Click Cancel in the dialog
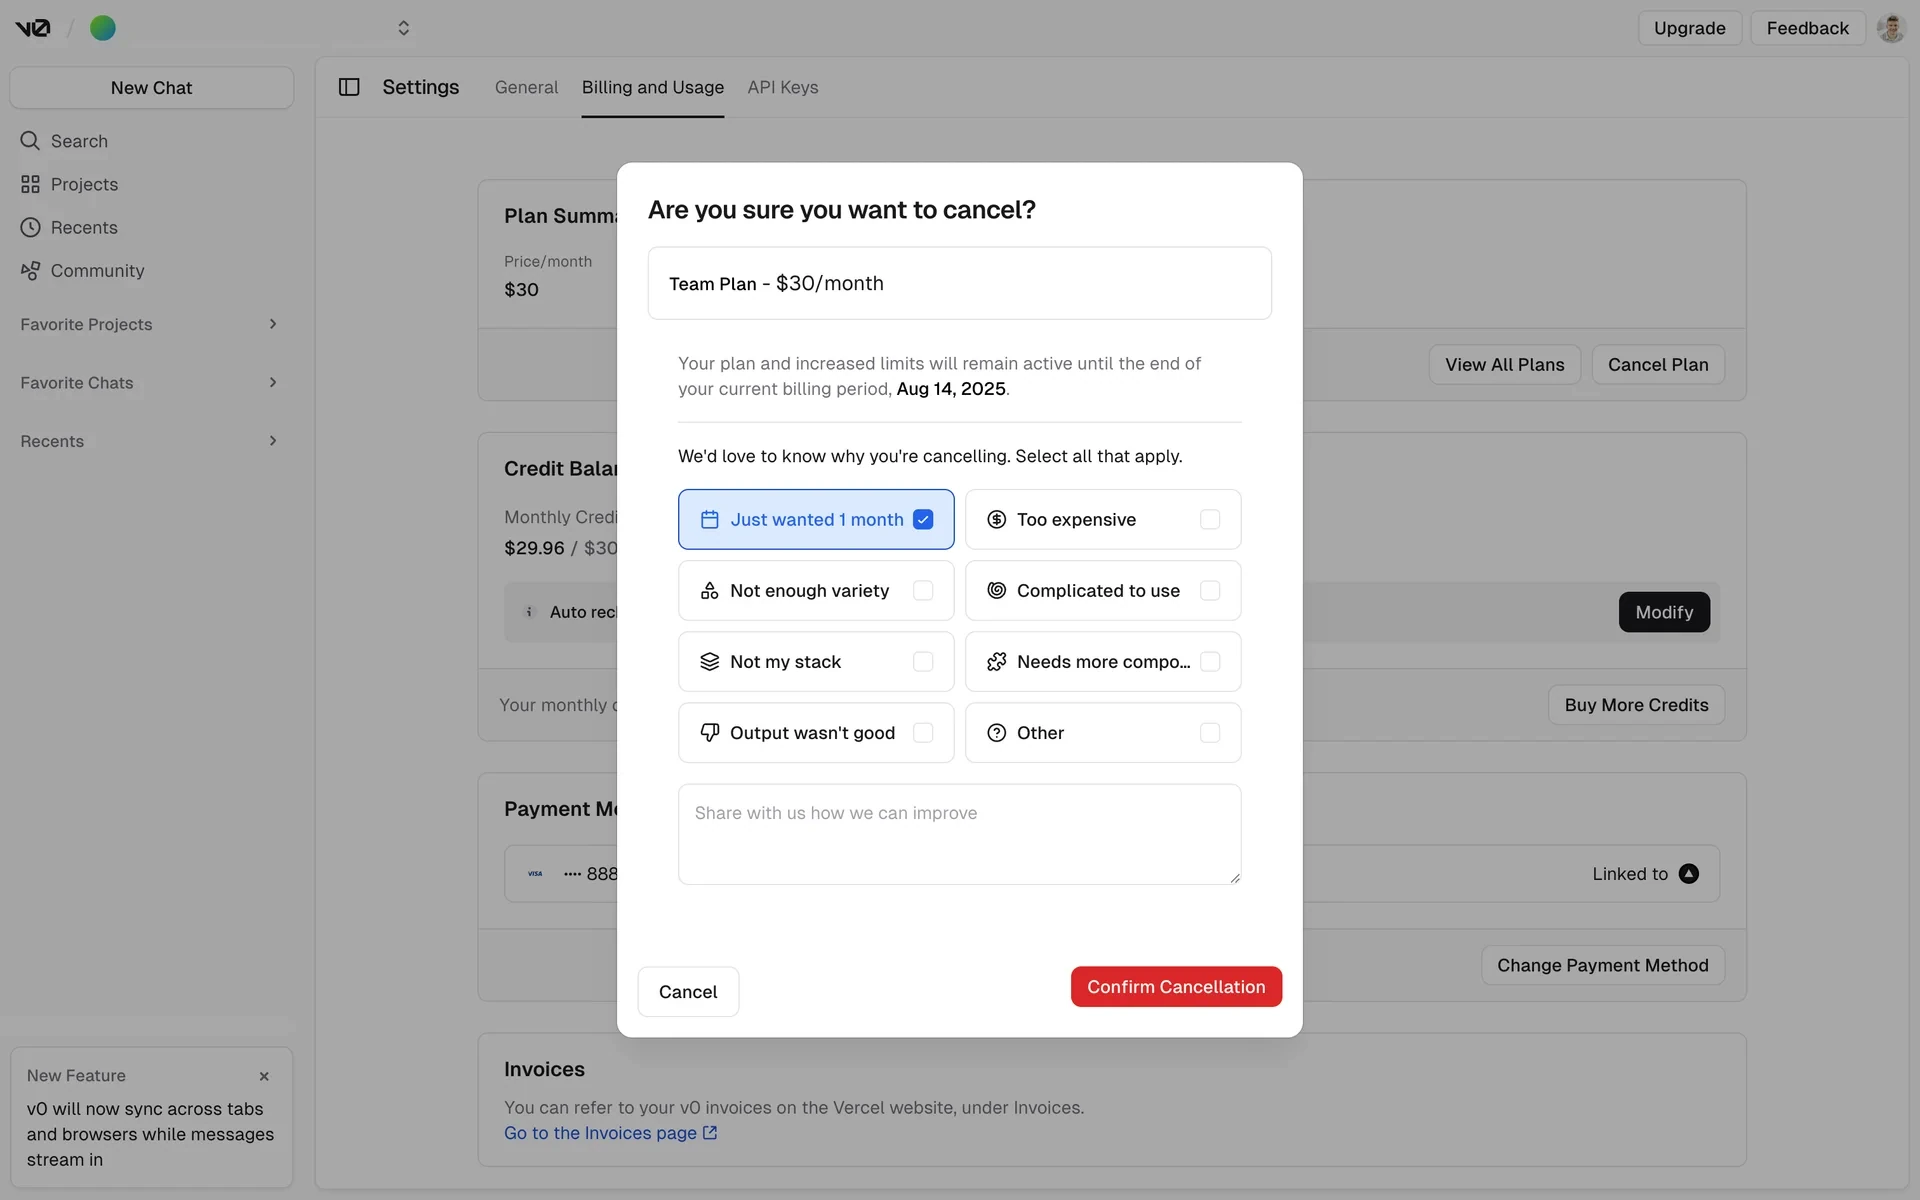This screenshot has height=1200, width=1920. 688,992
